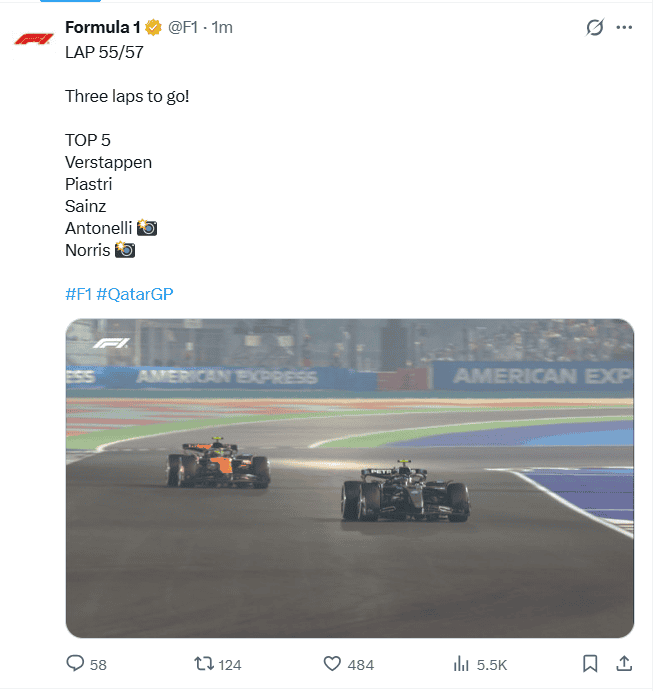Reply to the F1 post
This screenshot has height=691, width=656.
click(75, 664)
